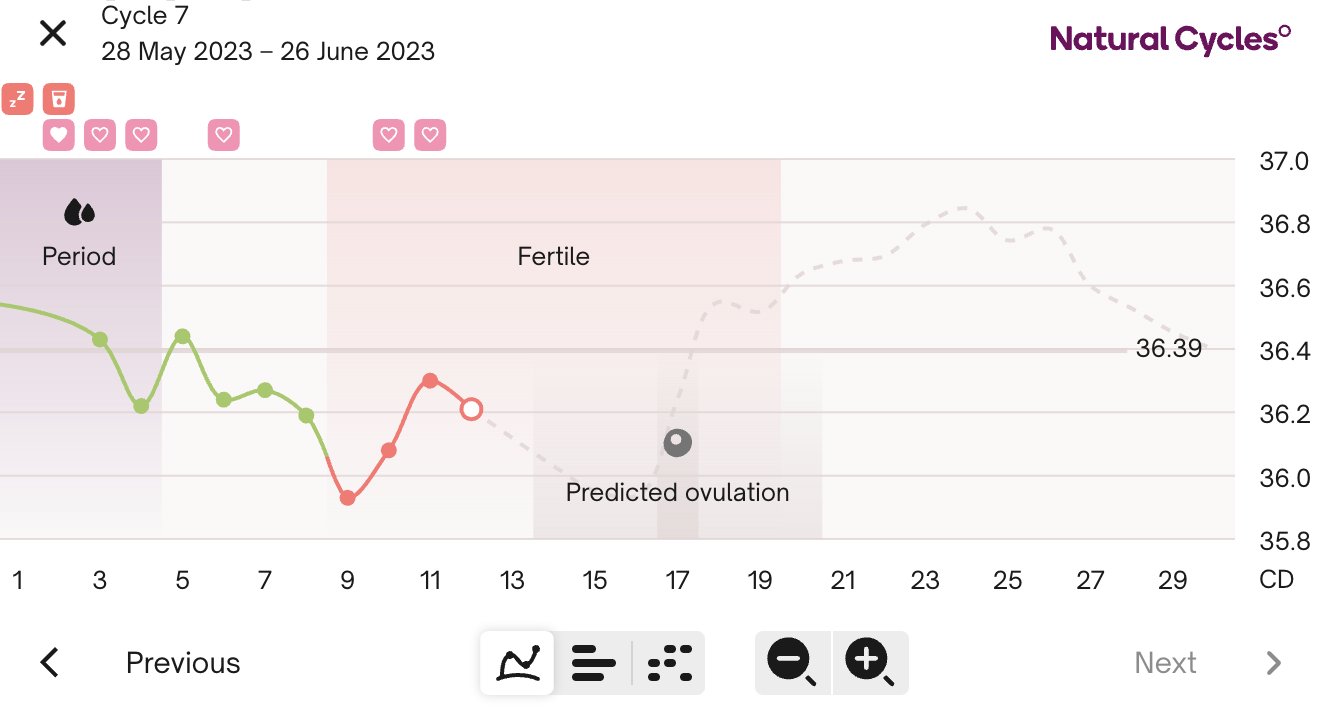
Task: Select the line chart view tab
Action: [516, 662]
